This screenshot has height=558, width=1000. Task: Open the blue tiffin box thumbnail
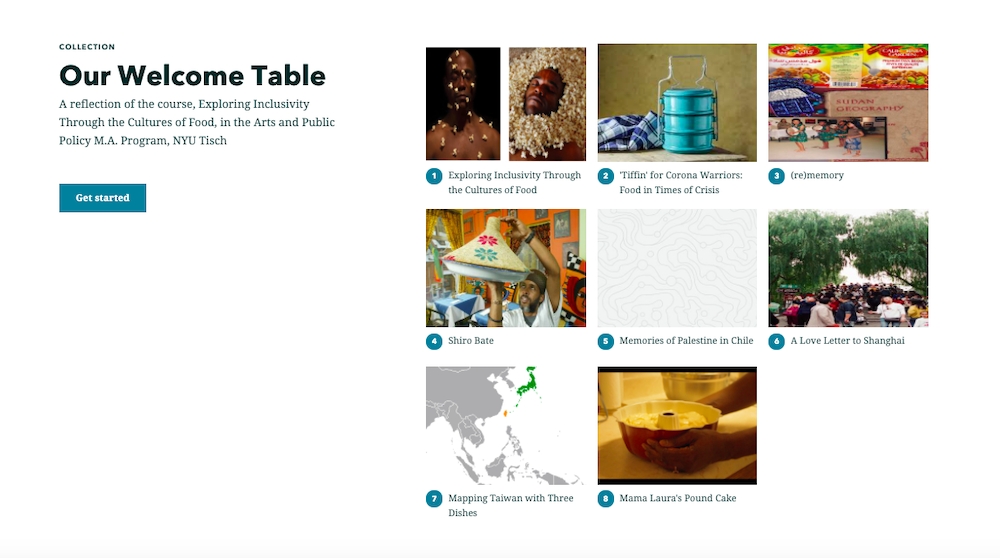[x=677, y=102]
